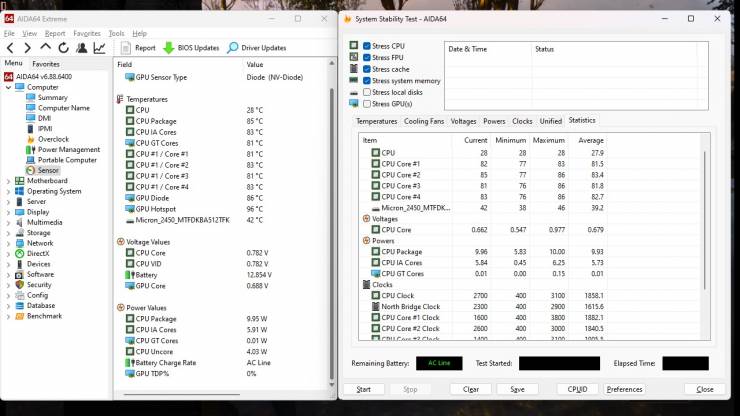Expand the Security tree node
This screenshot has height=416, width=740.
pos(8,285)
